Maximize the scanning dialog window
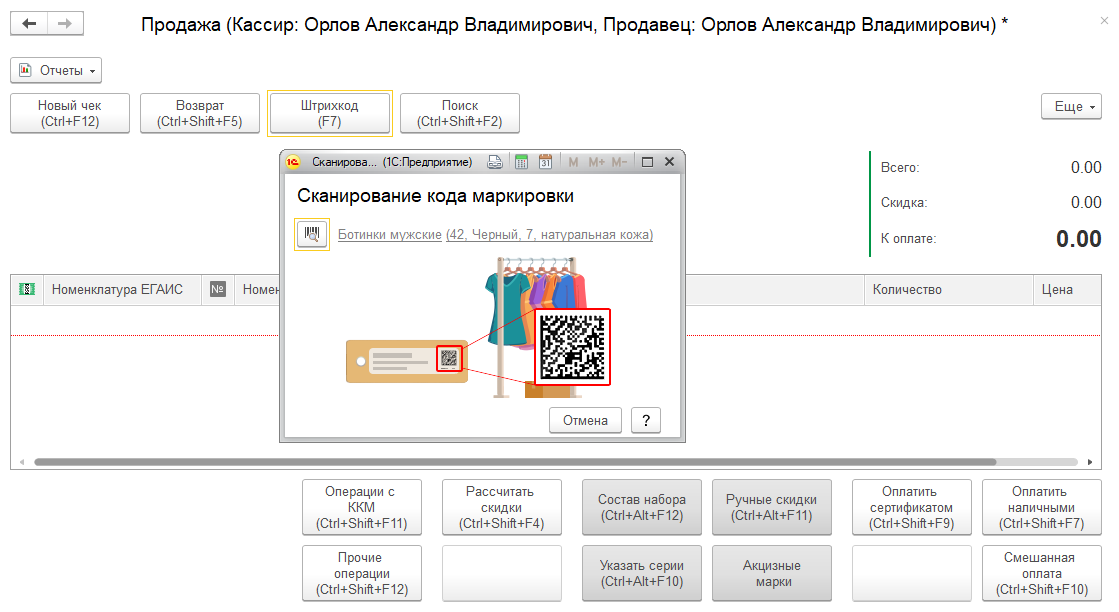The height and width of the screenshot is (612, 1119). coord(647,162)
